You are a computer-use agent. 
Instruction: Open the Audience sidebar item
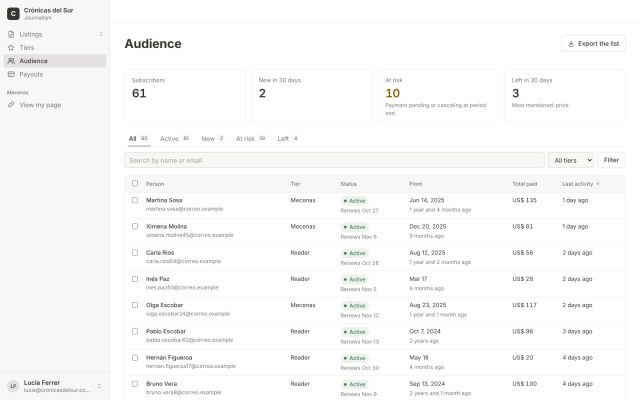click(55, 61)
